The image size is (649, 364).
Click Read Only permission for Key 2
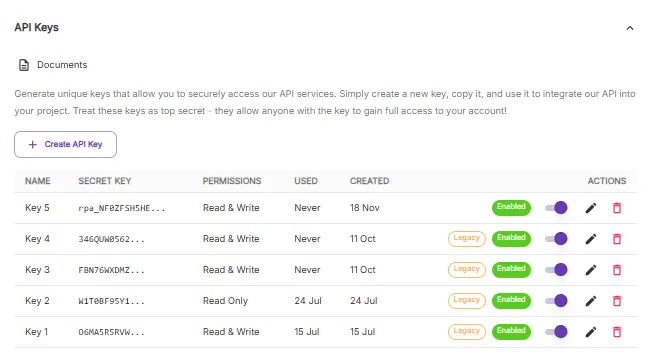(226, 301)
